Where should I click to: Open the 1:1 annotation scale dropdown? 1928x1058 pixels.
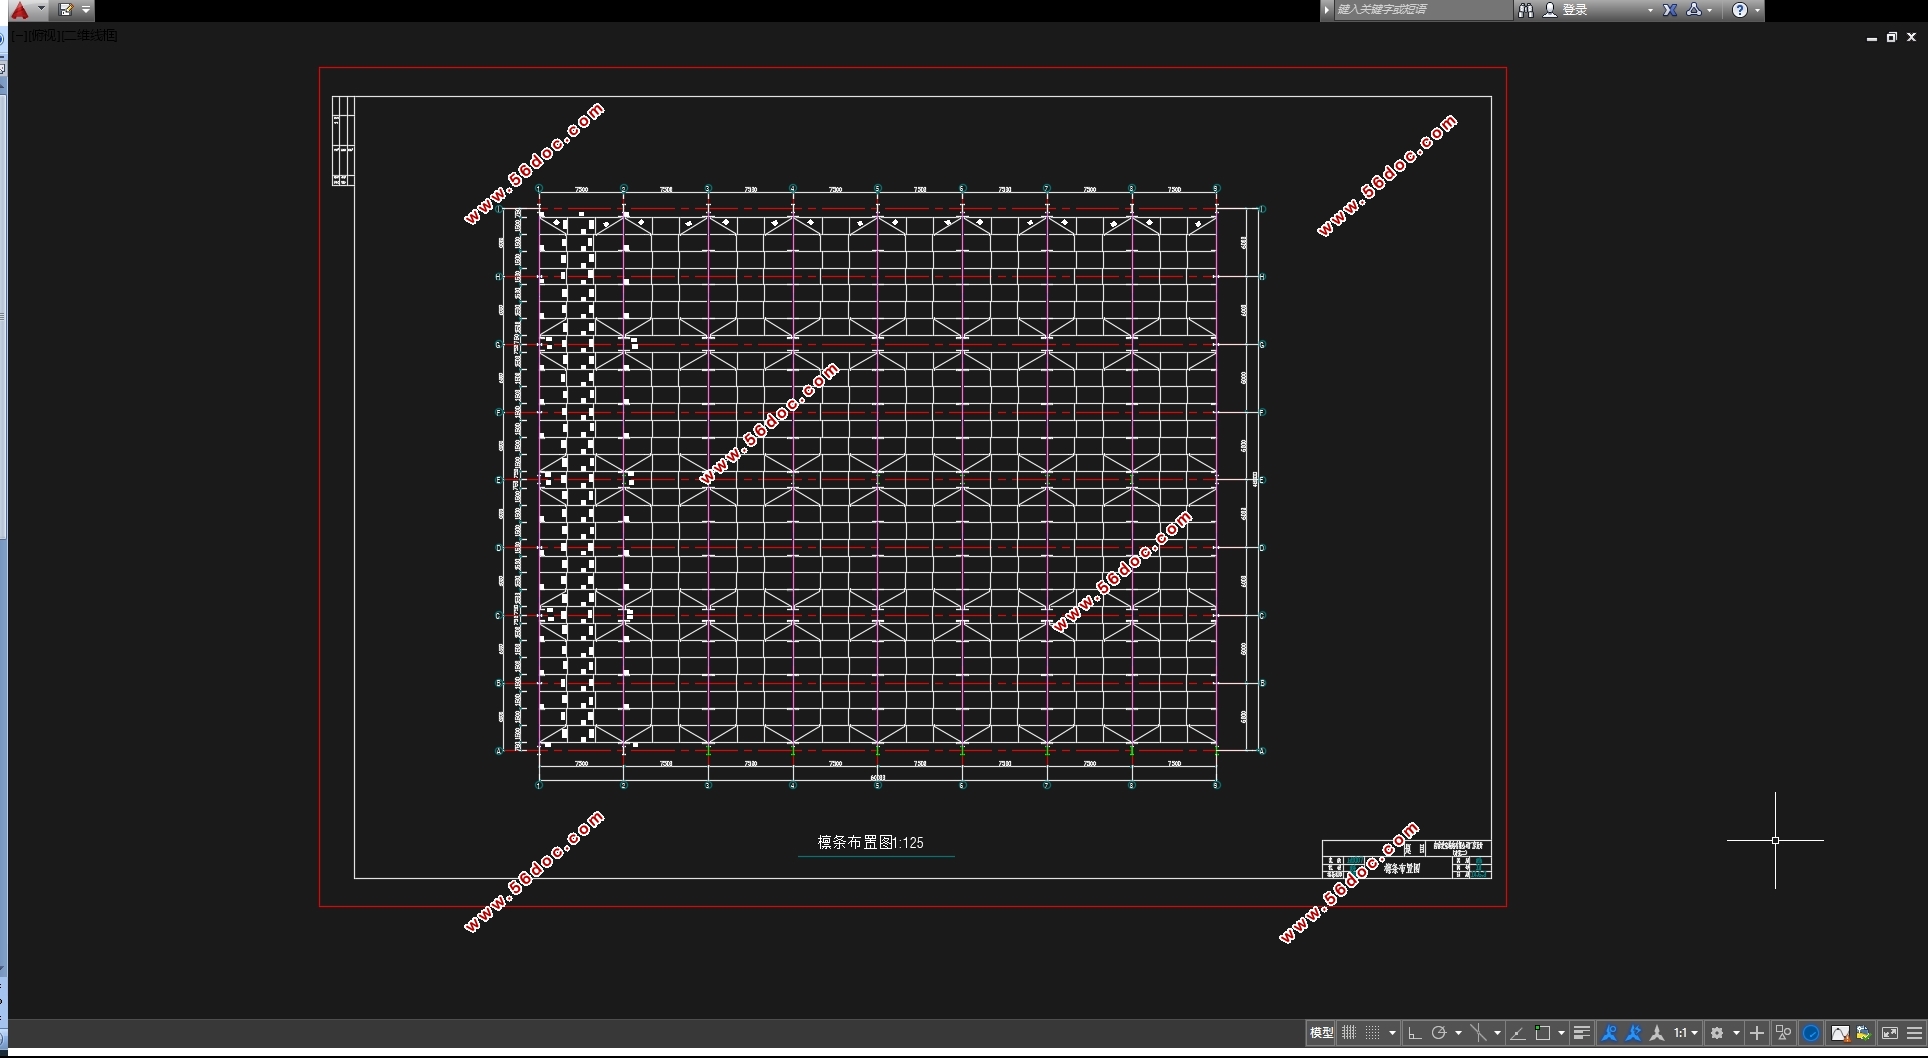1686,1033
